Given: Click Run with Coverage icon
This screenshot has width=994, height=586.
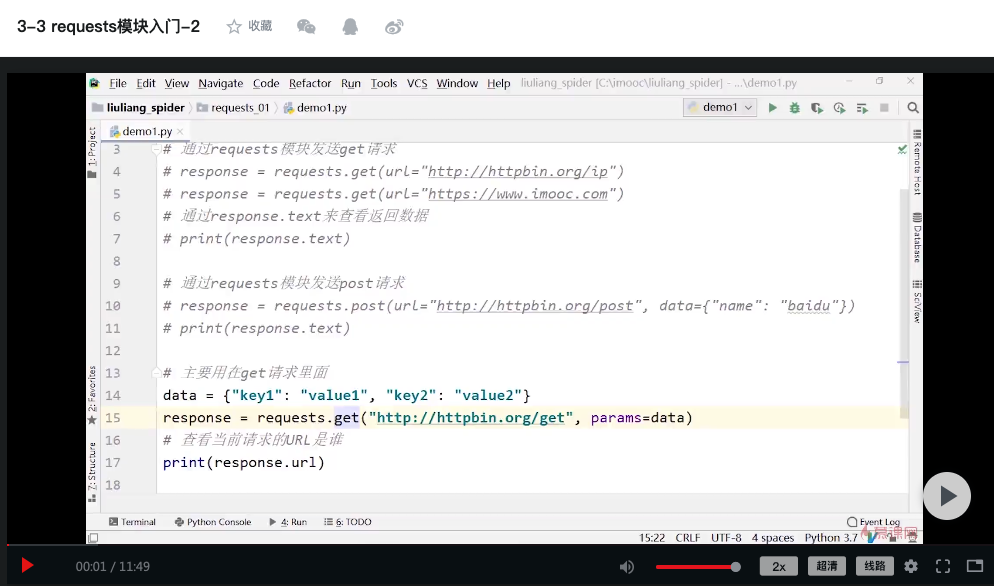Looking at the screenshot, I should point(816,108).
